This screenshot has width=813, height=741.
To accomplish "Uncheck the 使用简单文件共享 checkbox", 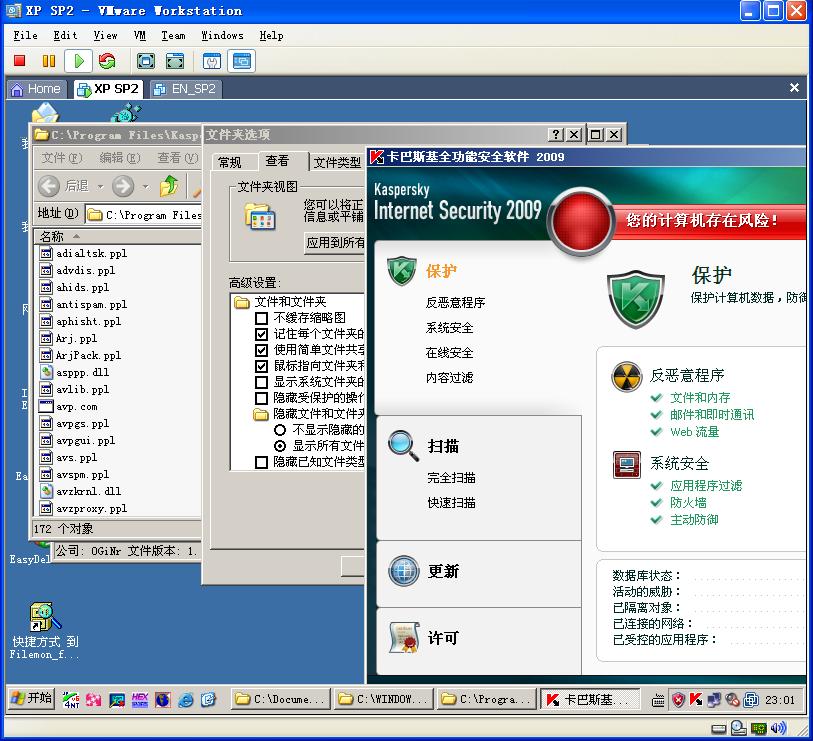I will [261, 350].
